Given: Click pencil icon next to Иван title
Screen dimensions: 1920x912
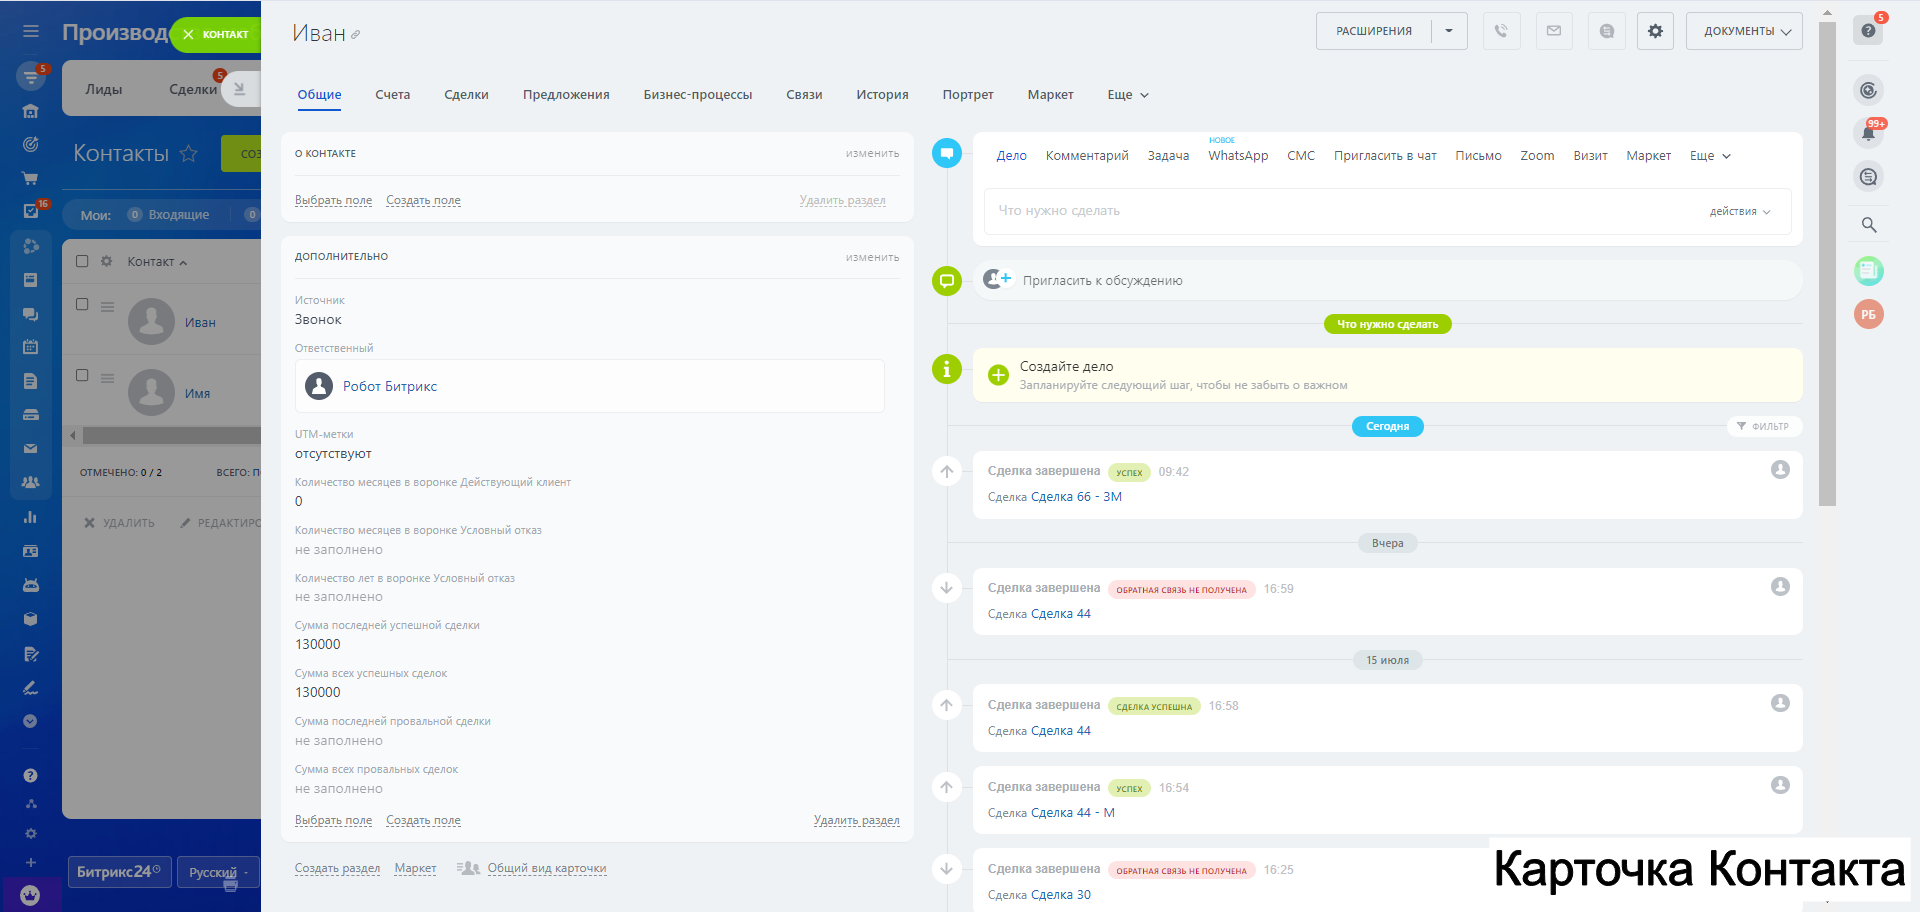Looking at the screenshot, I should (x=356, y=35).
